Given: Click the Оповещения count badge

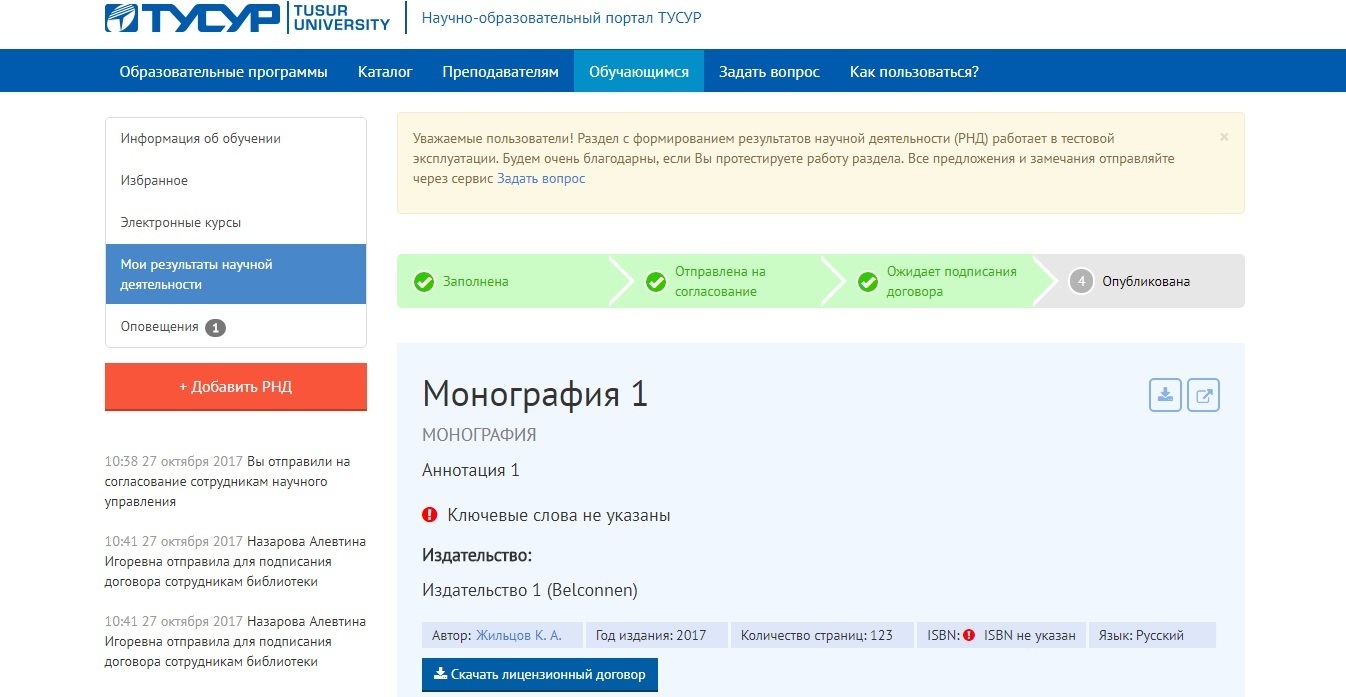Looking at the screenshot, I should point(215,327).
